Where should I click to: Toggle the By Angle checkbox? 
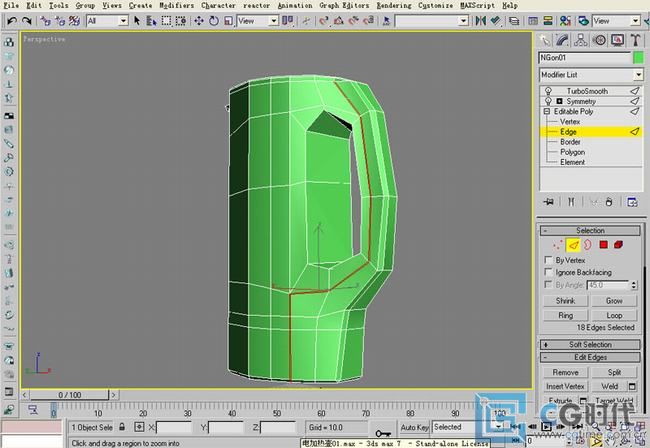coord(548,284)
